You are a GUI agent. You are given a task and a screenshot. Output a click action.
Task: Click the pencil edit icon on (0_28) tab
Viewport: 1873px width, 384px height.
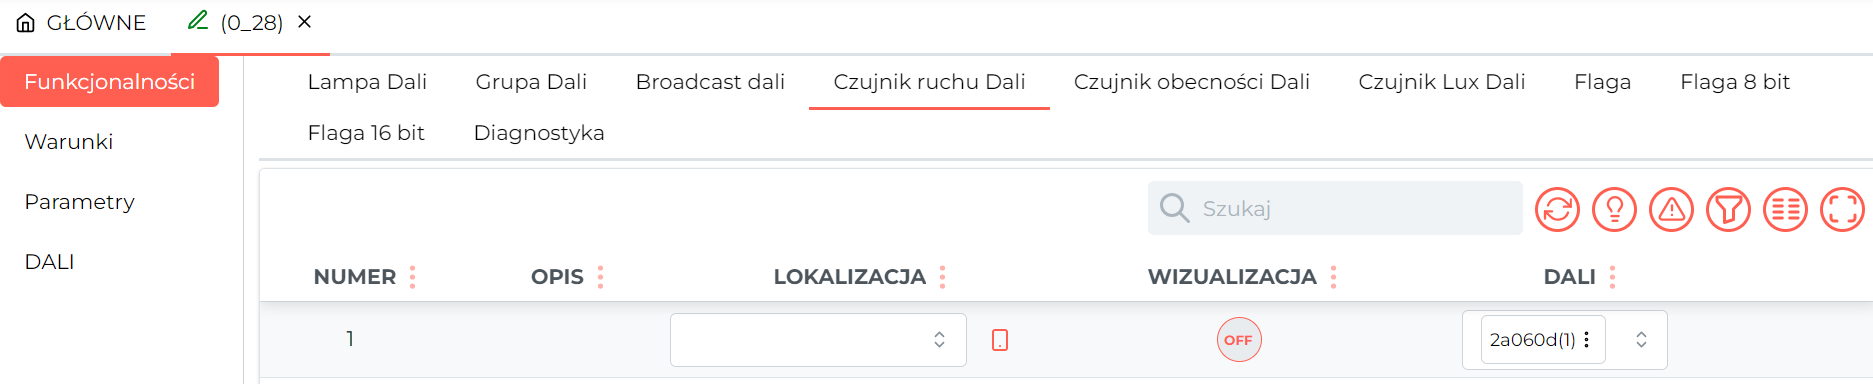(x=198, y=20)
